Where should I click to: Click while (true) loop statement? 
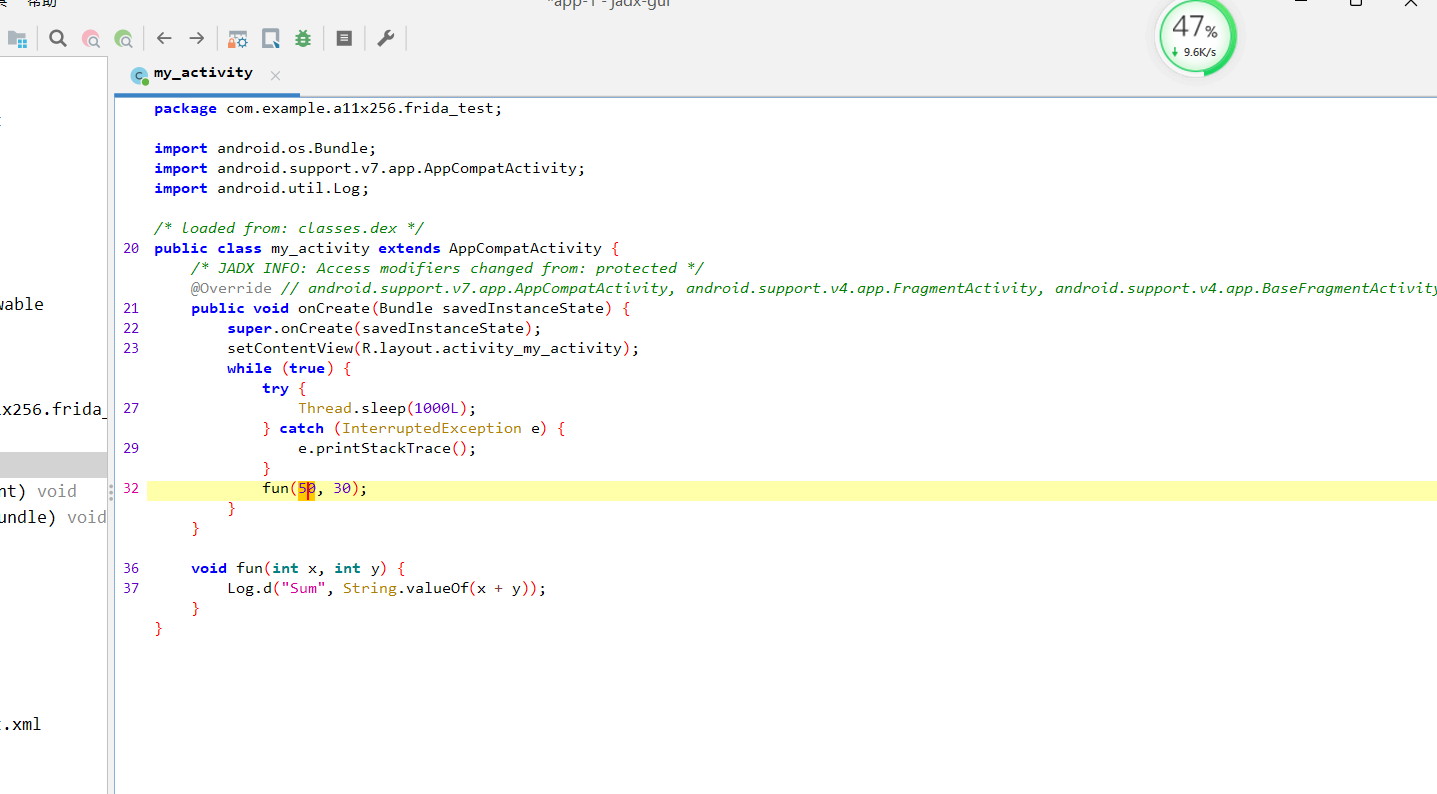point(289,368)
